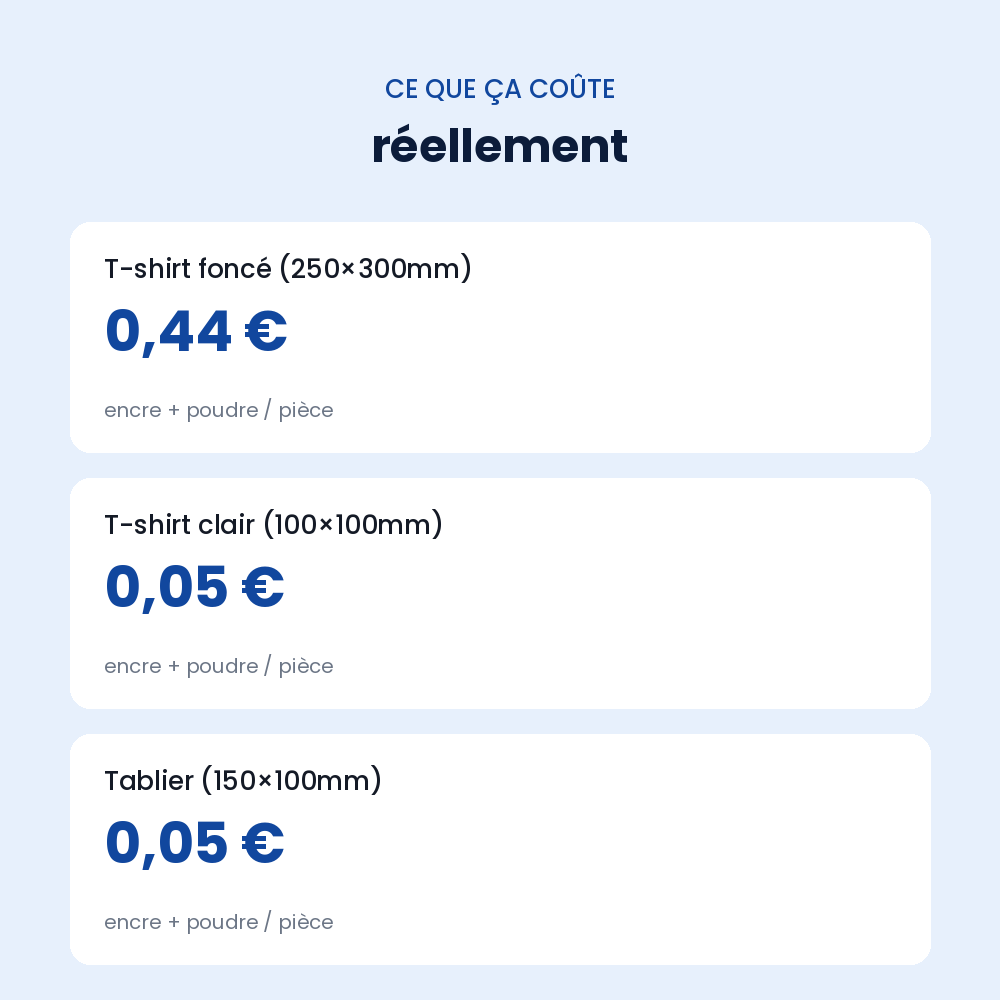Click the 'CE QUE ÇA COÛTE' heading
The height and width of the screenshot is (1000, 1000).
(x=500, y=89)
